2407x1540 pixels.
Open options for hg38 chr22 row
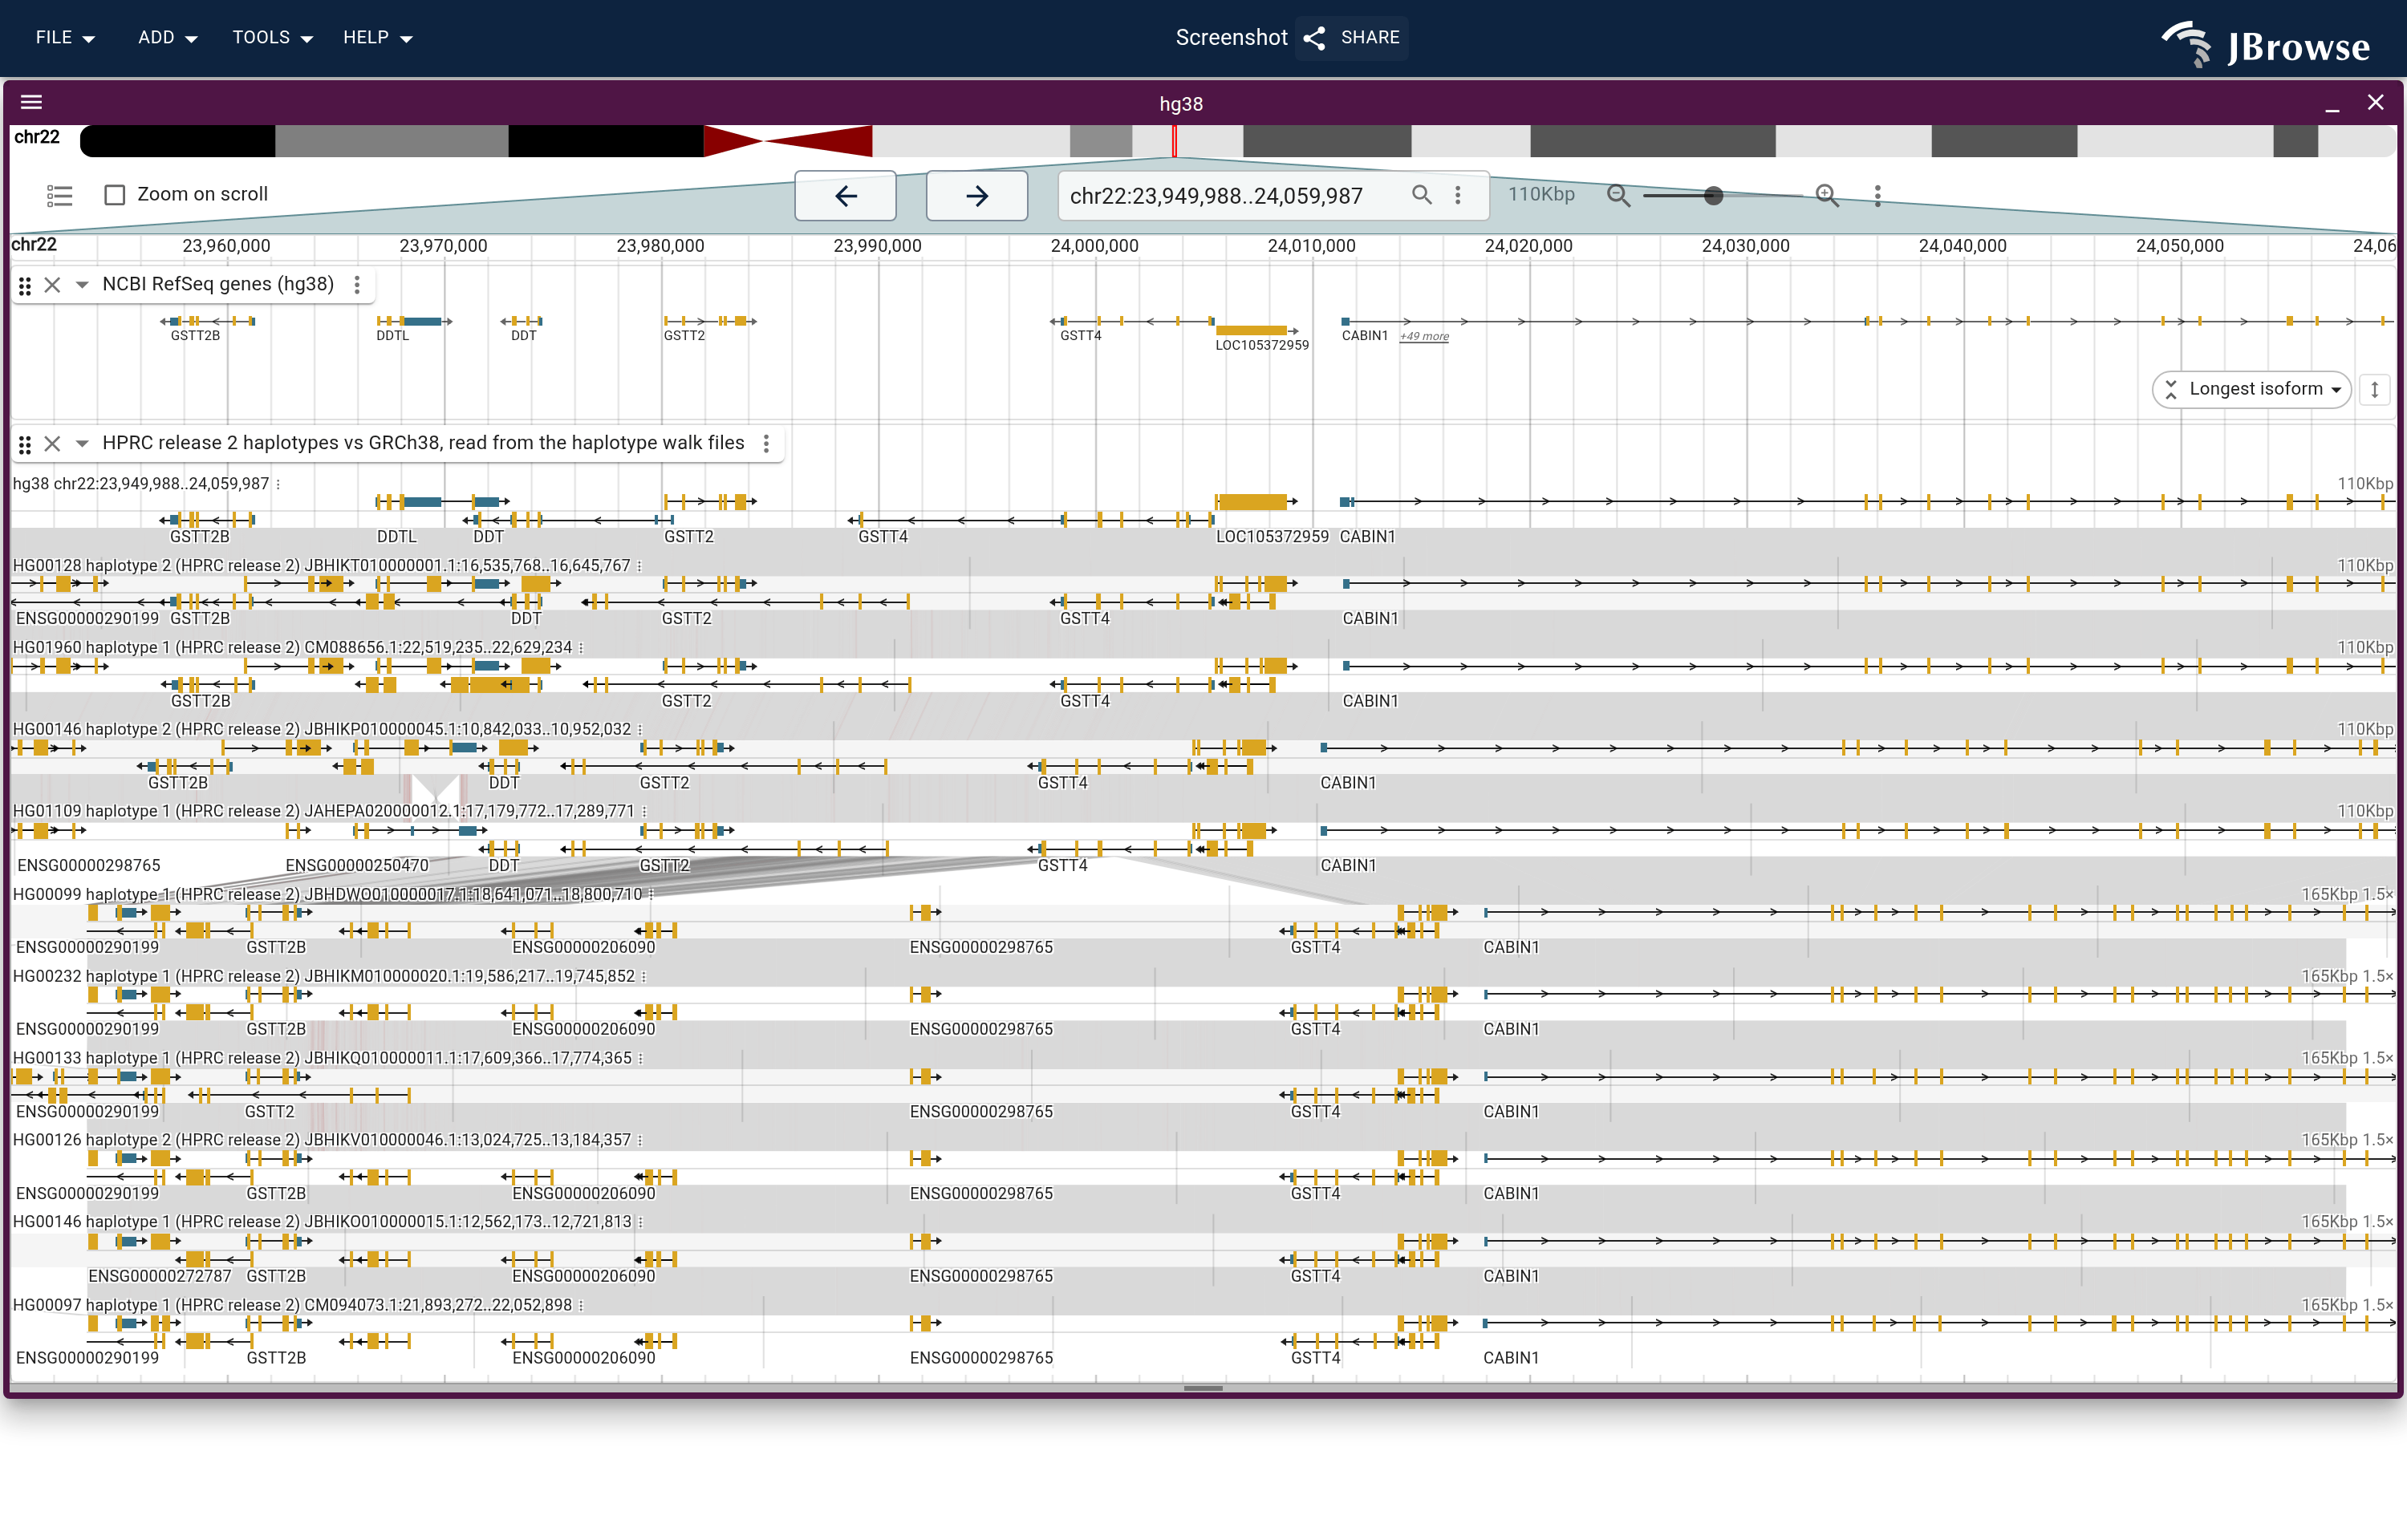278,484
